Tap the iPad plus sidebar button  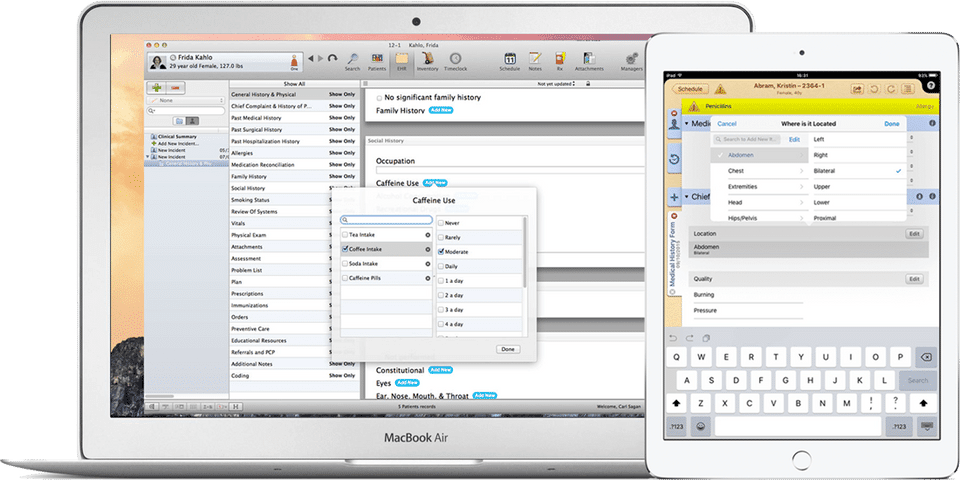pos(674,197)
